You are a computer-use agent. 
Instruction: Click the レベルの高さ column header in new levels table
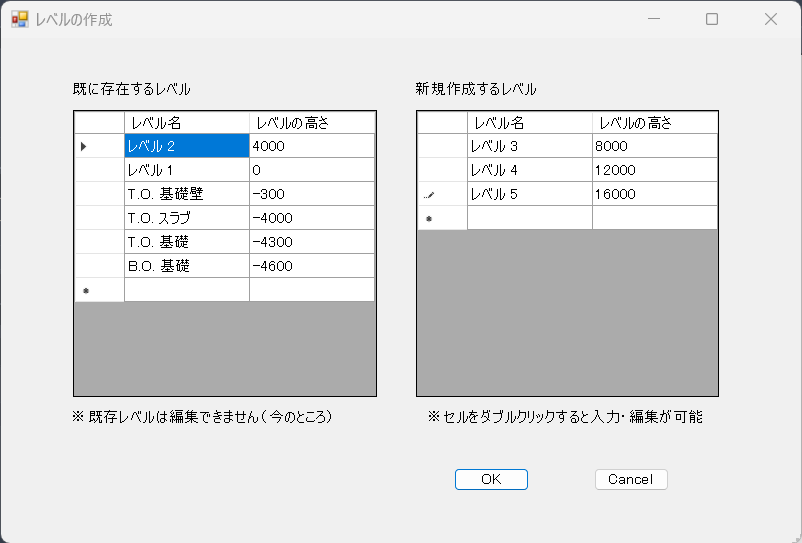(x=654, y=123)
